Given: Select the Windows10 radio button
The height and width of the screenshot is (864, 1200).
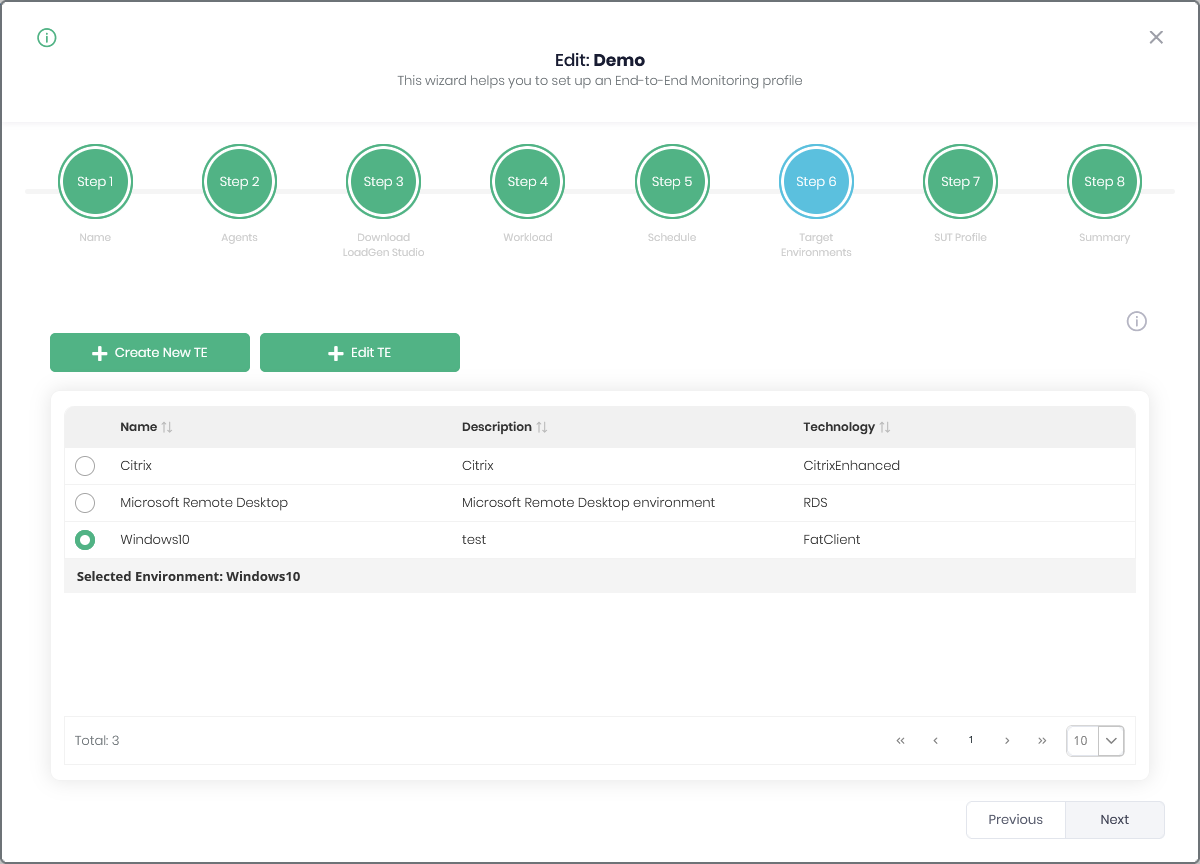Looking at the screenshot, I should click(x=85, y=540).
